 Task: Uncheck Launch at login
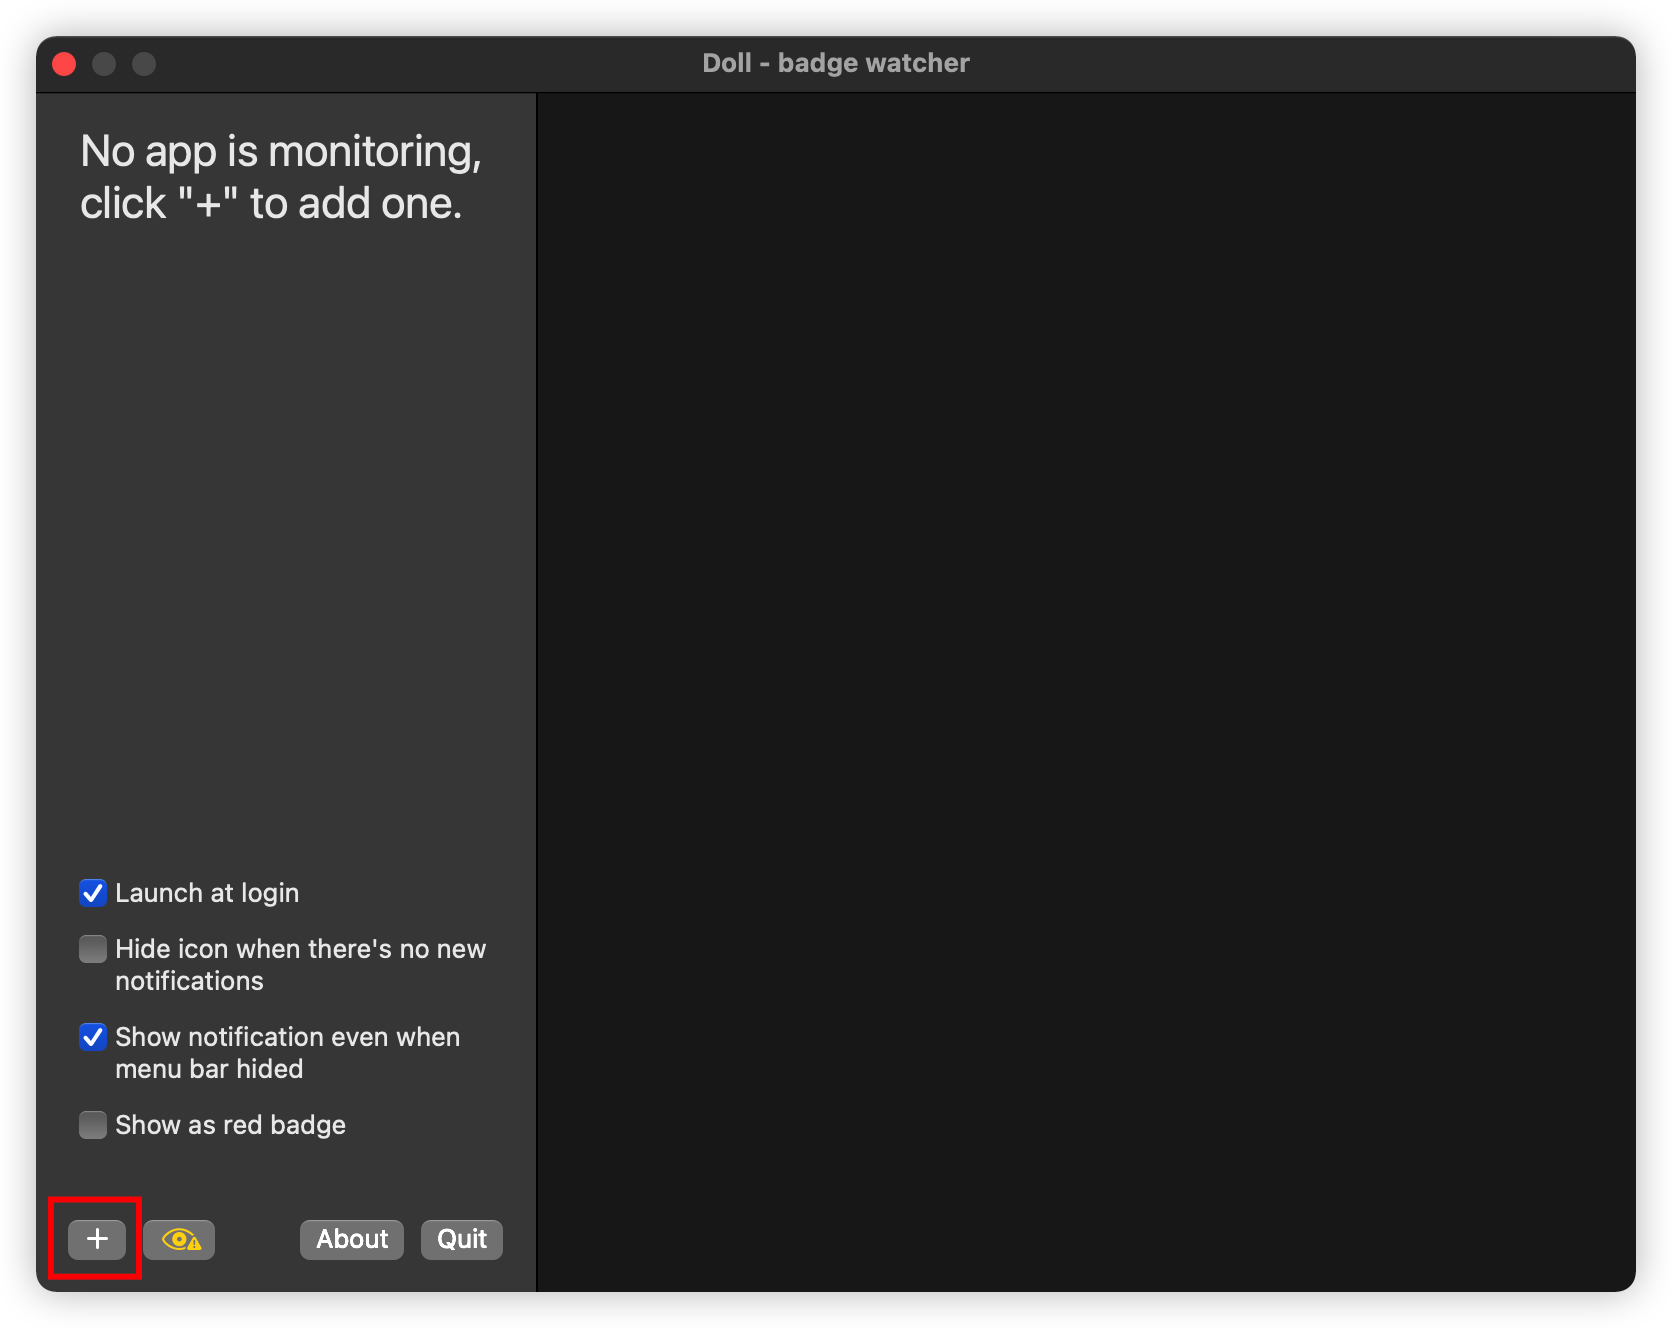point(93,893)
